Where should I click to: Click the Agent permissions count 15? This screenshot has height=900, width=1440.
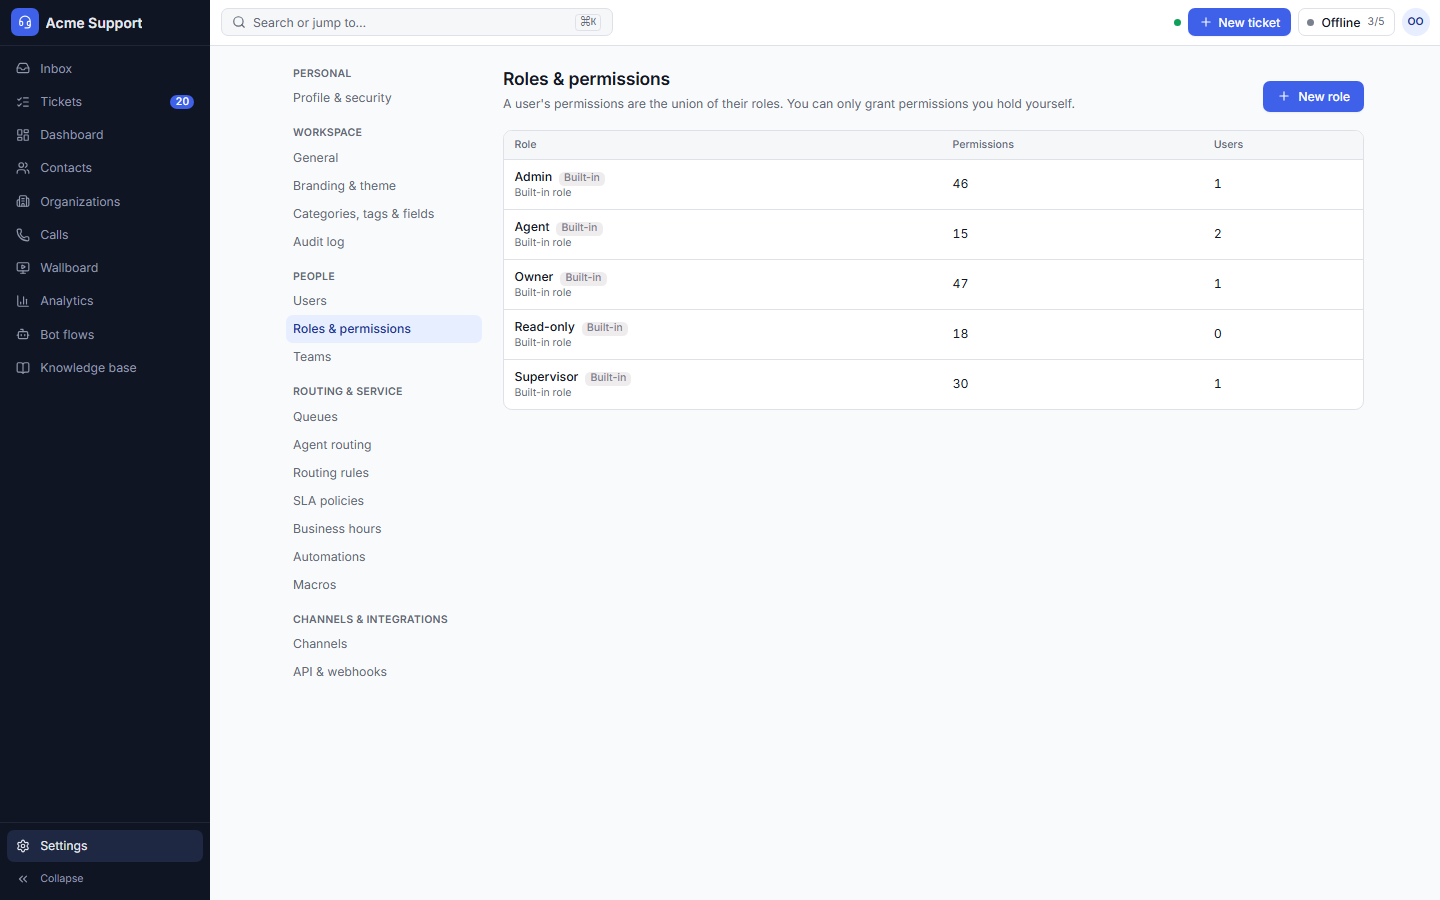click(960, 234)
